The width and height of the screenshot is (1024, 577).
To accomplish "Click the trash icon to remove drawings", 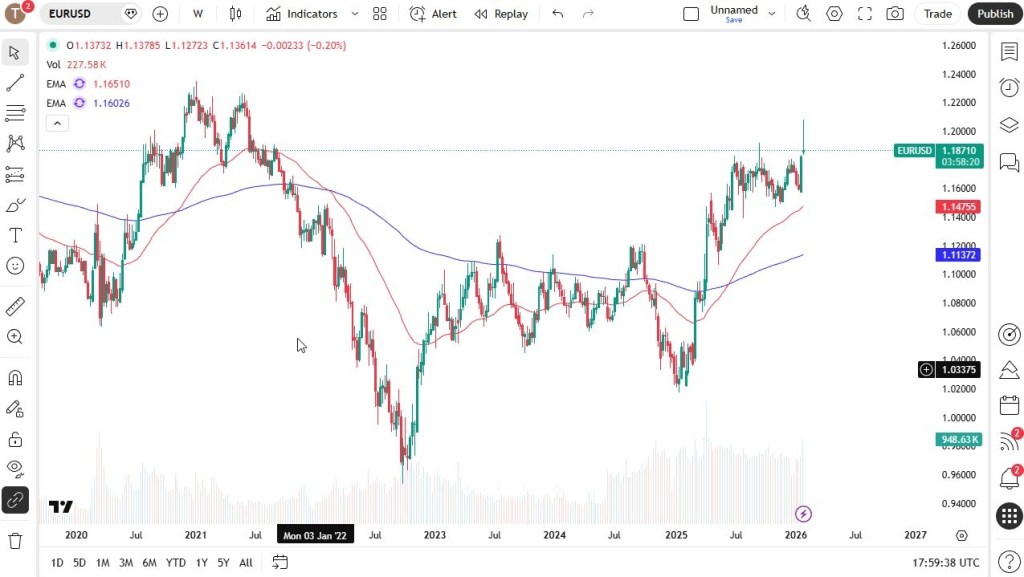I will coord(15,541).
